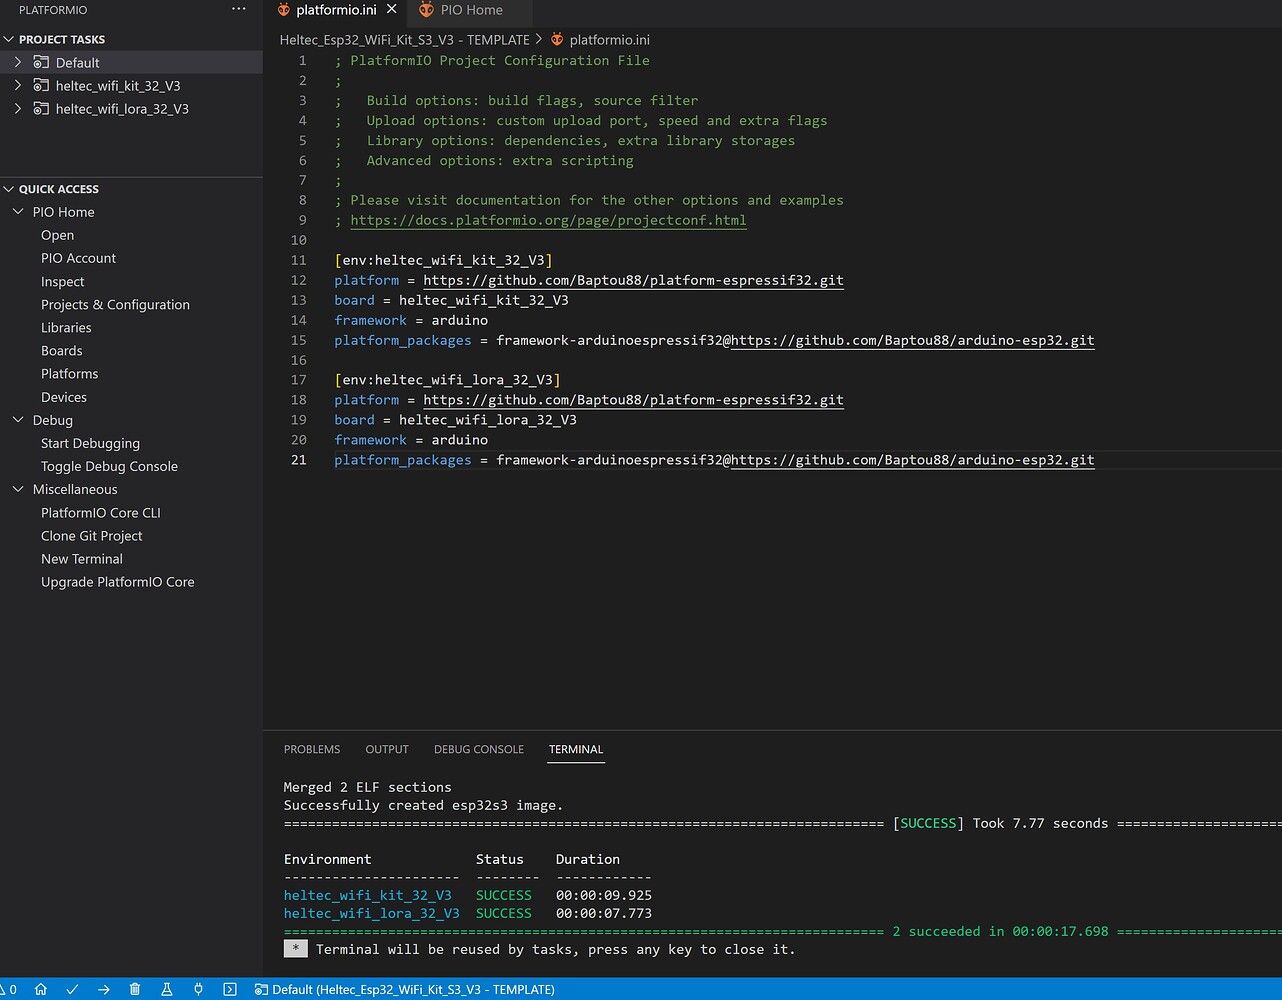
Task: Close the platformio.ini editor tab
Action: point(392,9)
